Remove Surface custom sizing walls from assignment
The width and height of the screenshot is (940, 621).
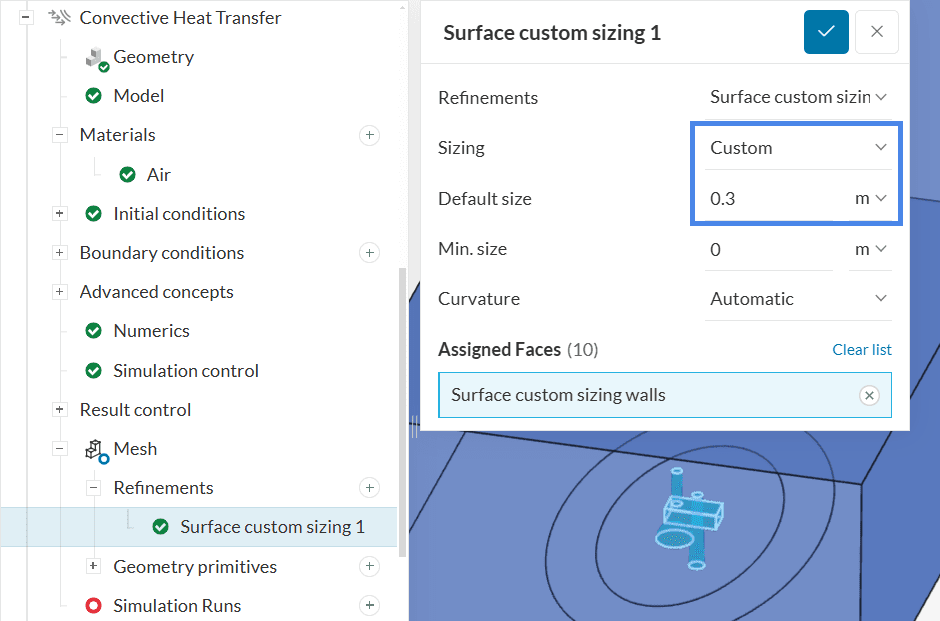click(869, 396)
